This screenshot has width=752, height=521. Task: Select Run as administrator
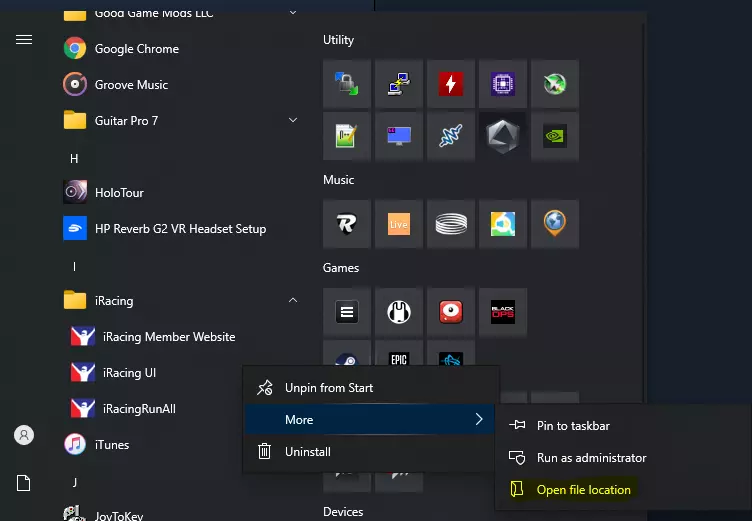click(623, 458)
